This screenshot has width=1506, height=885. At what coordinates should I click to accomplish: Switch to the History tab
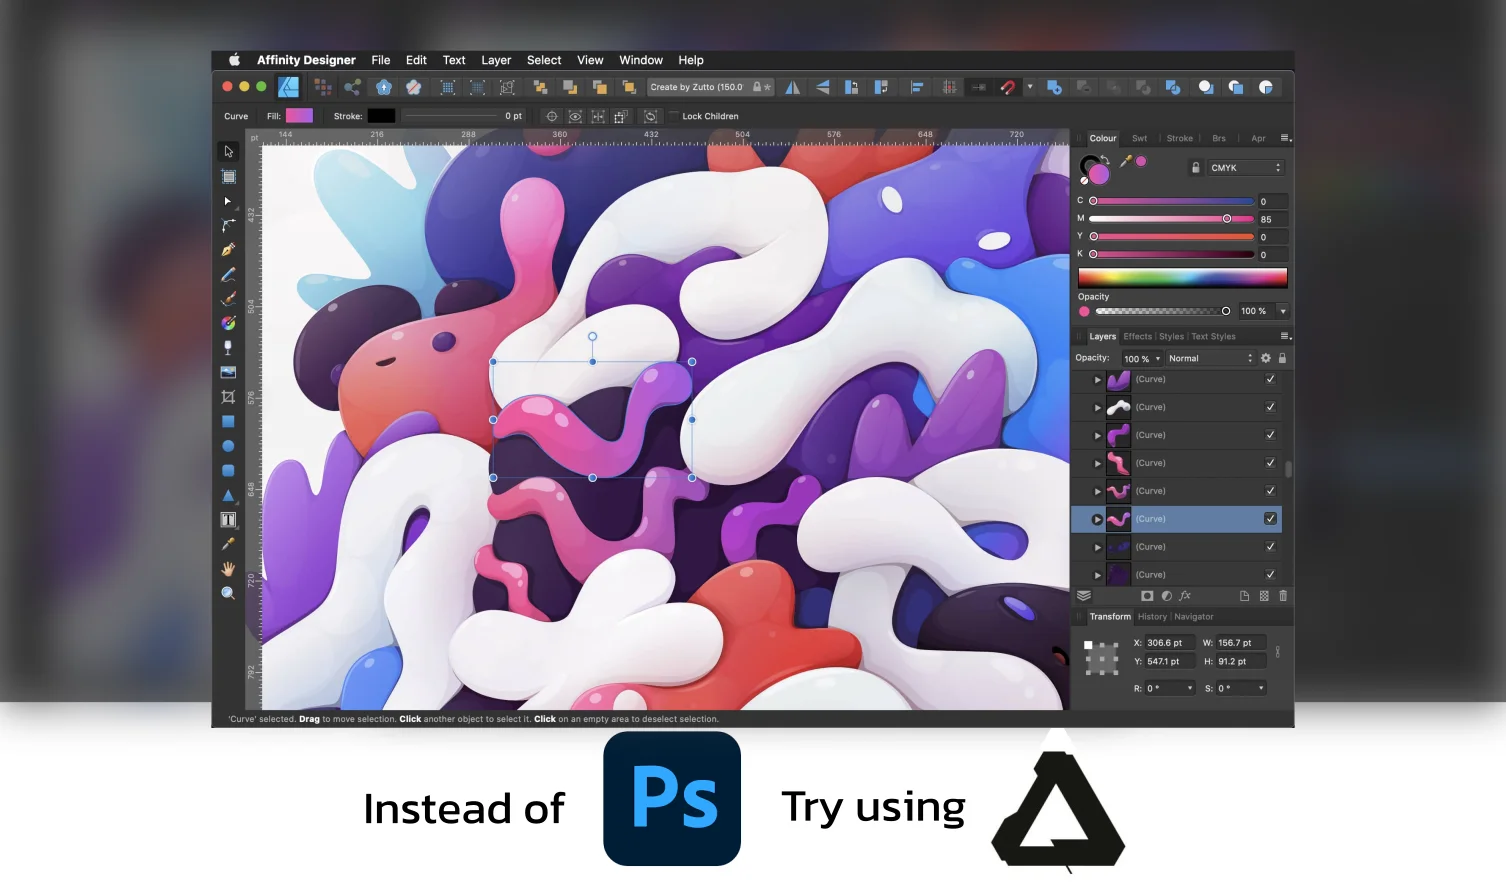(x=1152, y=617)
